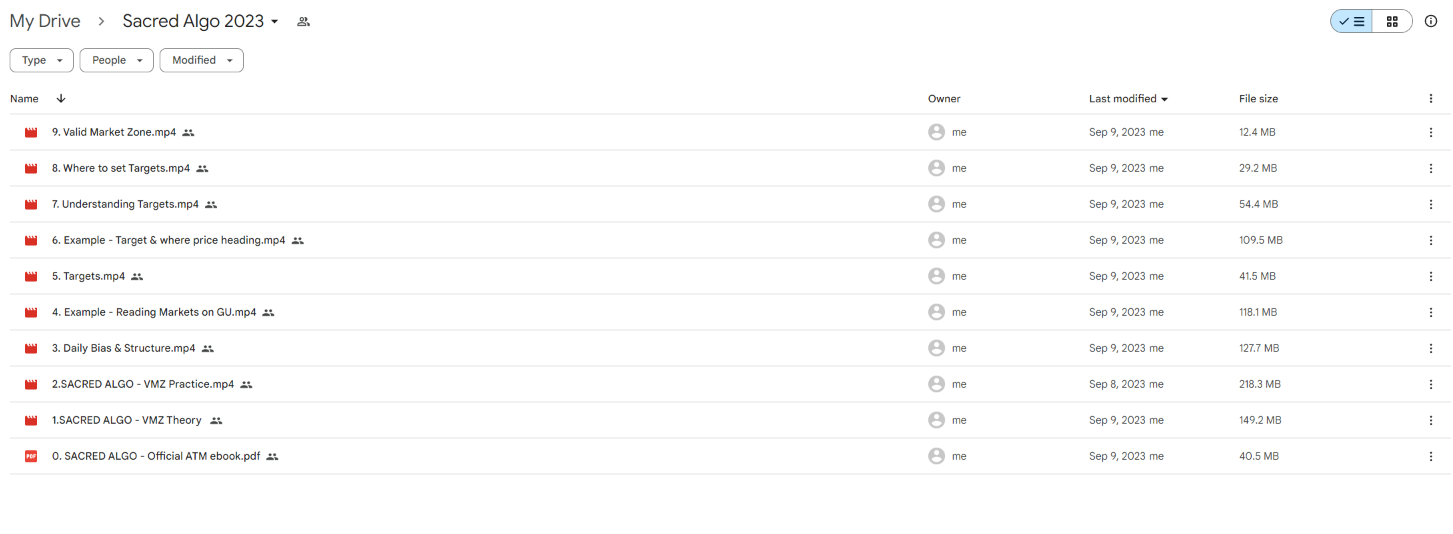Open more actions for Valid Market Zone.mp4
The image size is (1453, 534).
pos(1431,132)
